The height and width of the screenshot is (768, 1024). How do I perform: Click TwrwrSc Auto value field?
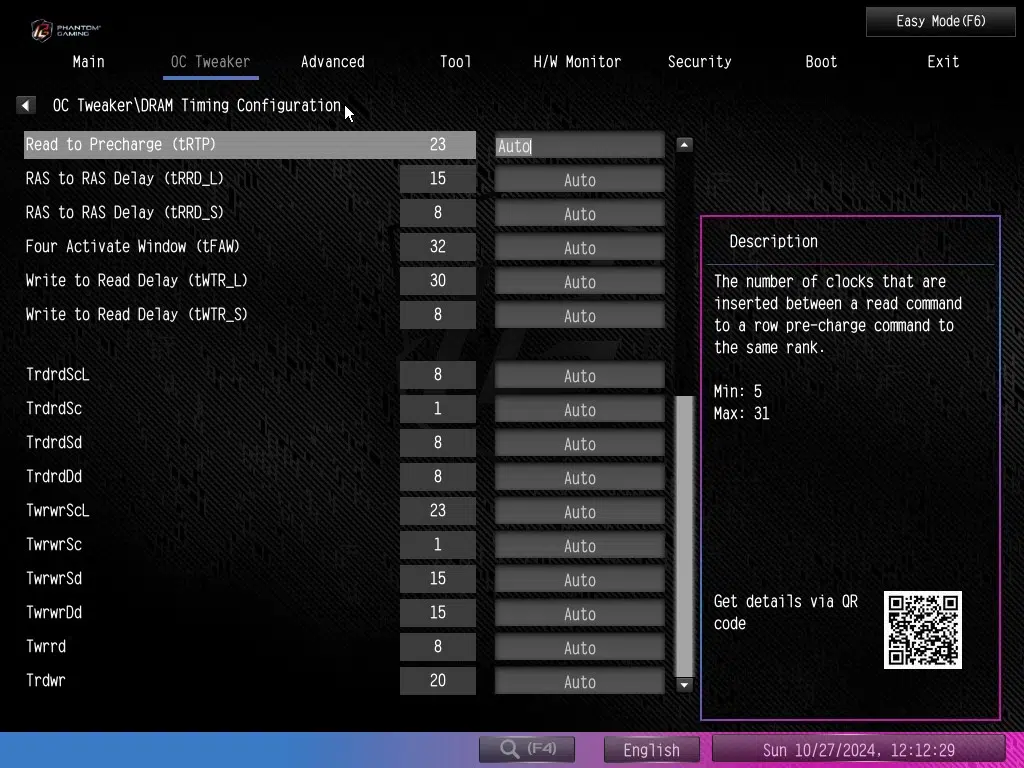(x=579, y=545)
